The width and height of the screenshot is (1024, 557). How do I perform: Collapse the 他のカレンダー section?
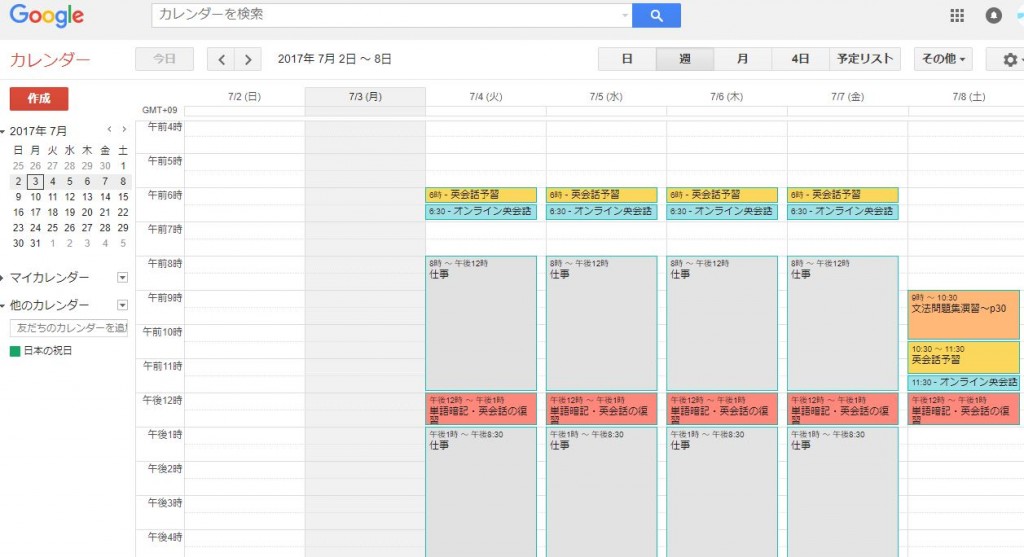point(3,306)
